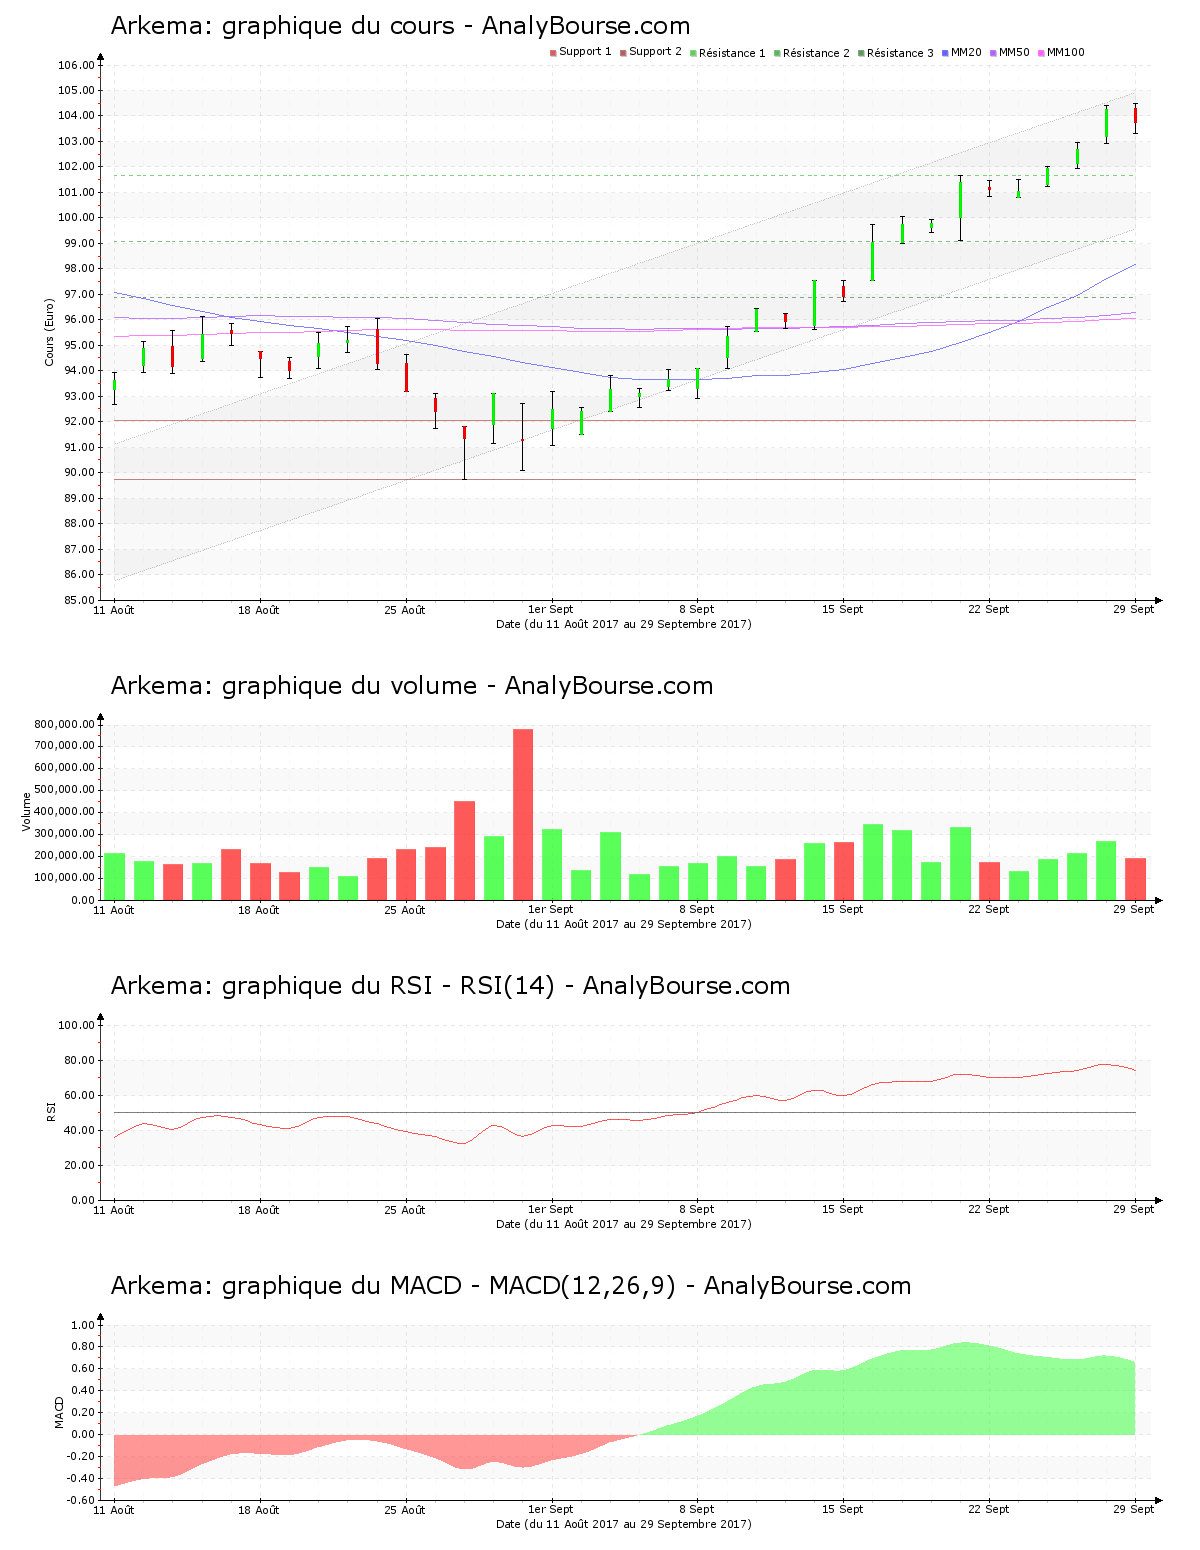
Task: Click the MM20 legend entry
Action: click(962, 53)
